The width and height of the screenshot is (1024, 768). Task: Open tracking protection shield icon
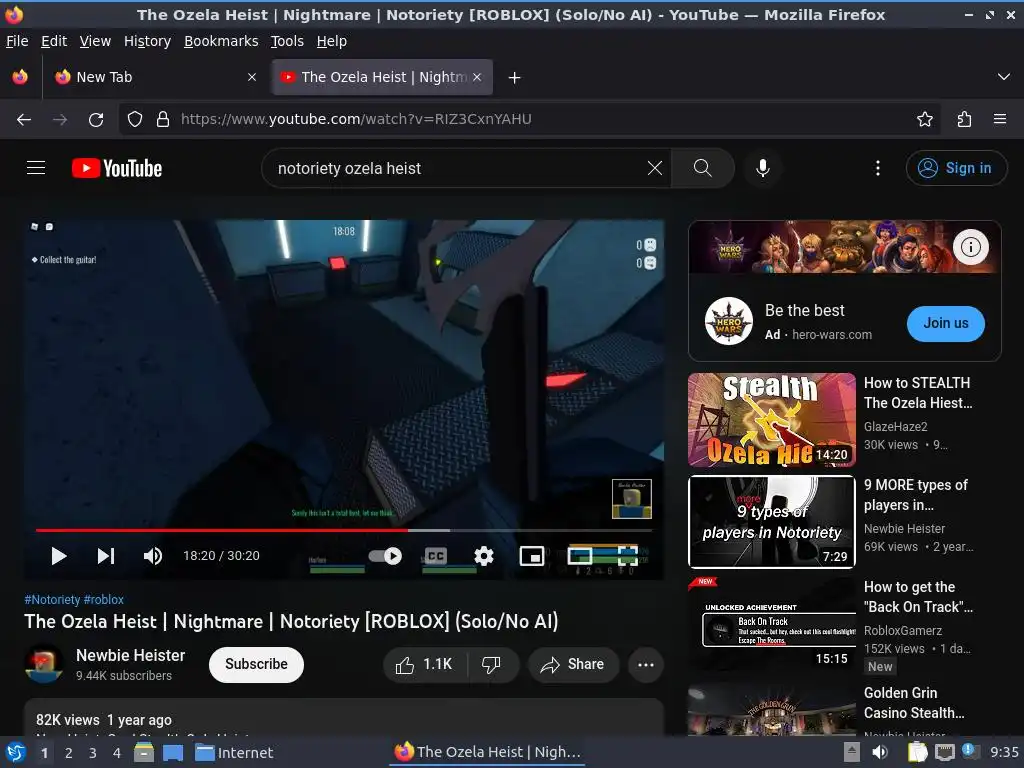[135, 120]
